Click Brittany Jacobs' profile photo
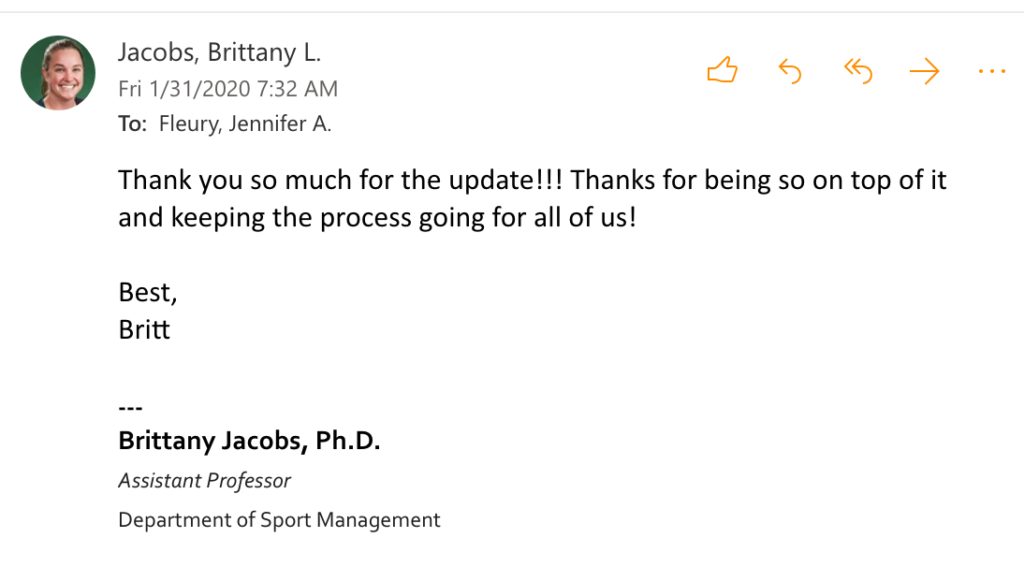1024x567 pixels. [58, 72]
